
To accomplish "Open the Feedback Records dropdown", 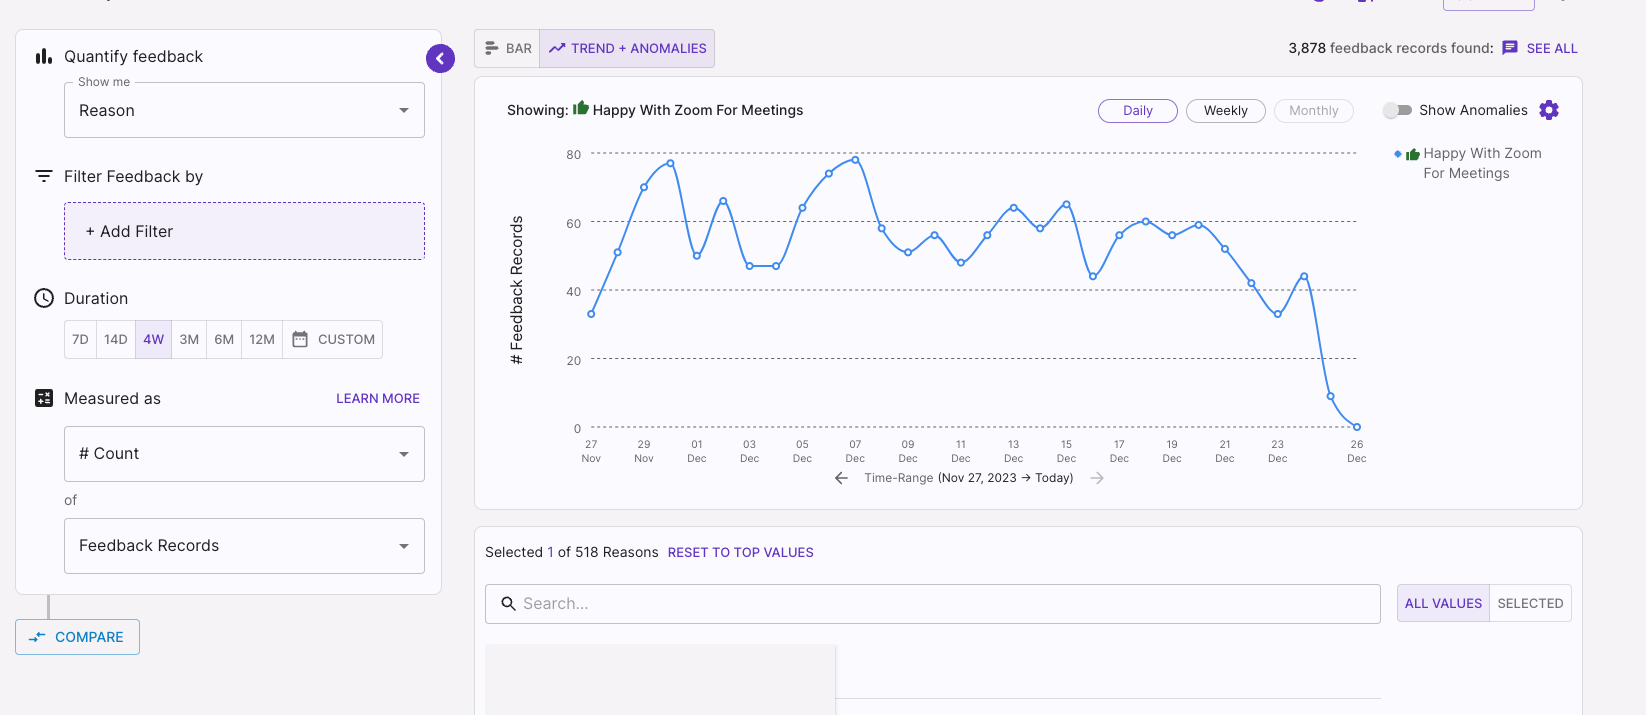I will pos(244,546).
